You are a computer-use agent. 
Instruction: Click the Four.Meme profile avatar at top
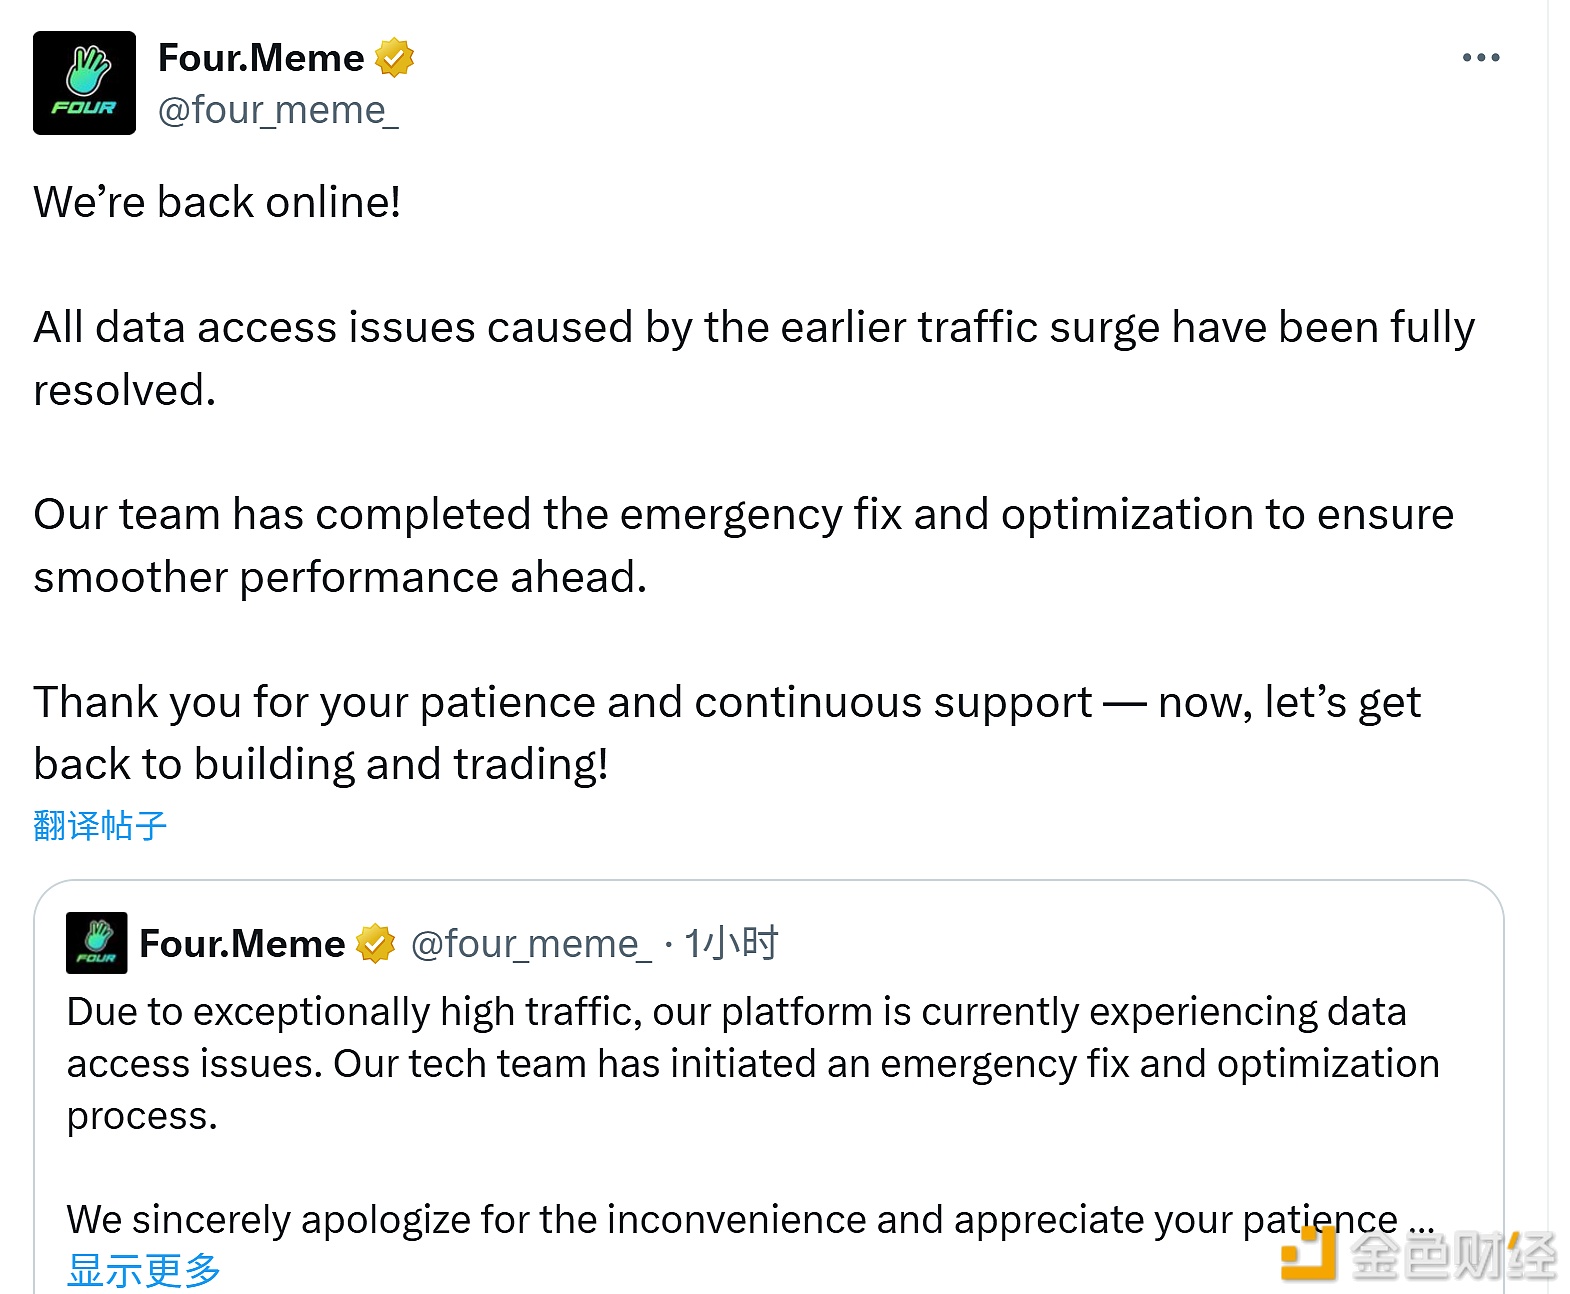pos(84,83)
